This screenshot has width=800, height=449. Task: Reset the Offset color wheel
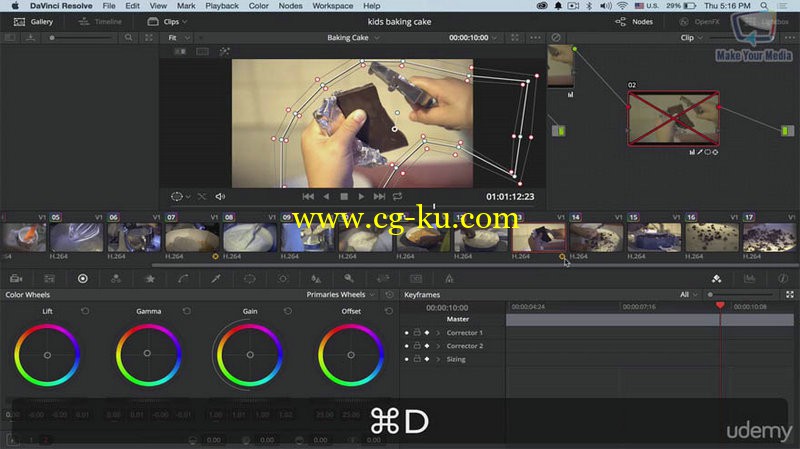[x=389, y=311]
